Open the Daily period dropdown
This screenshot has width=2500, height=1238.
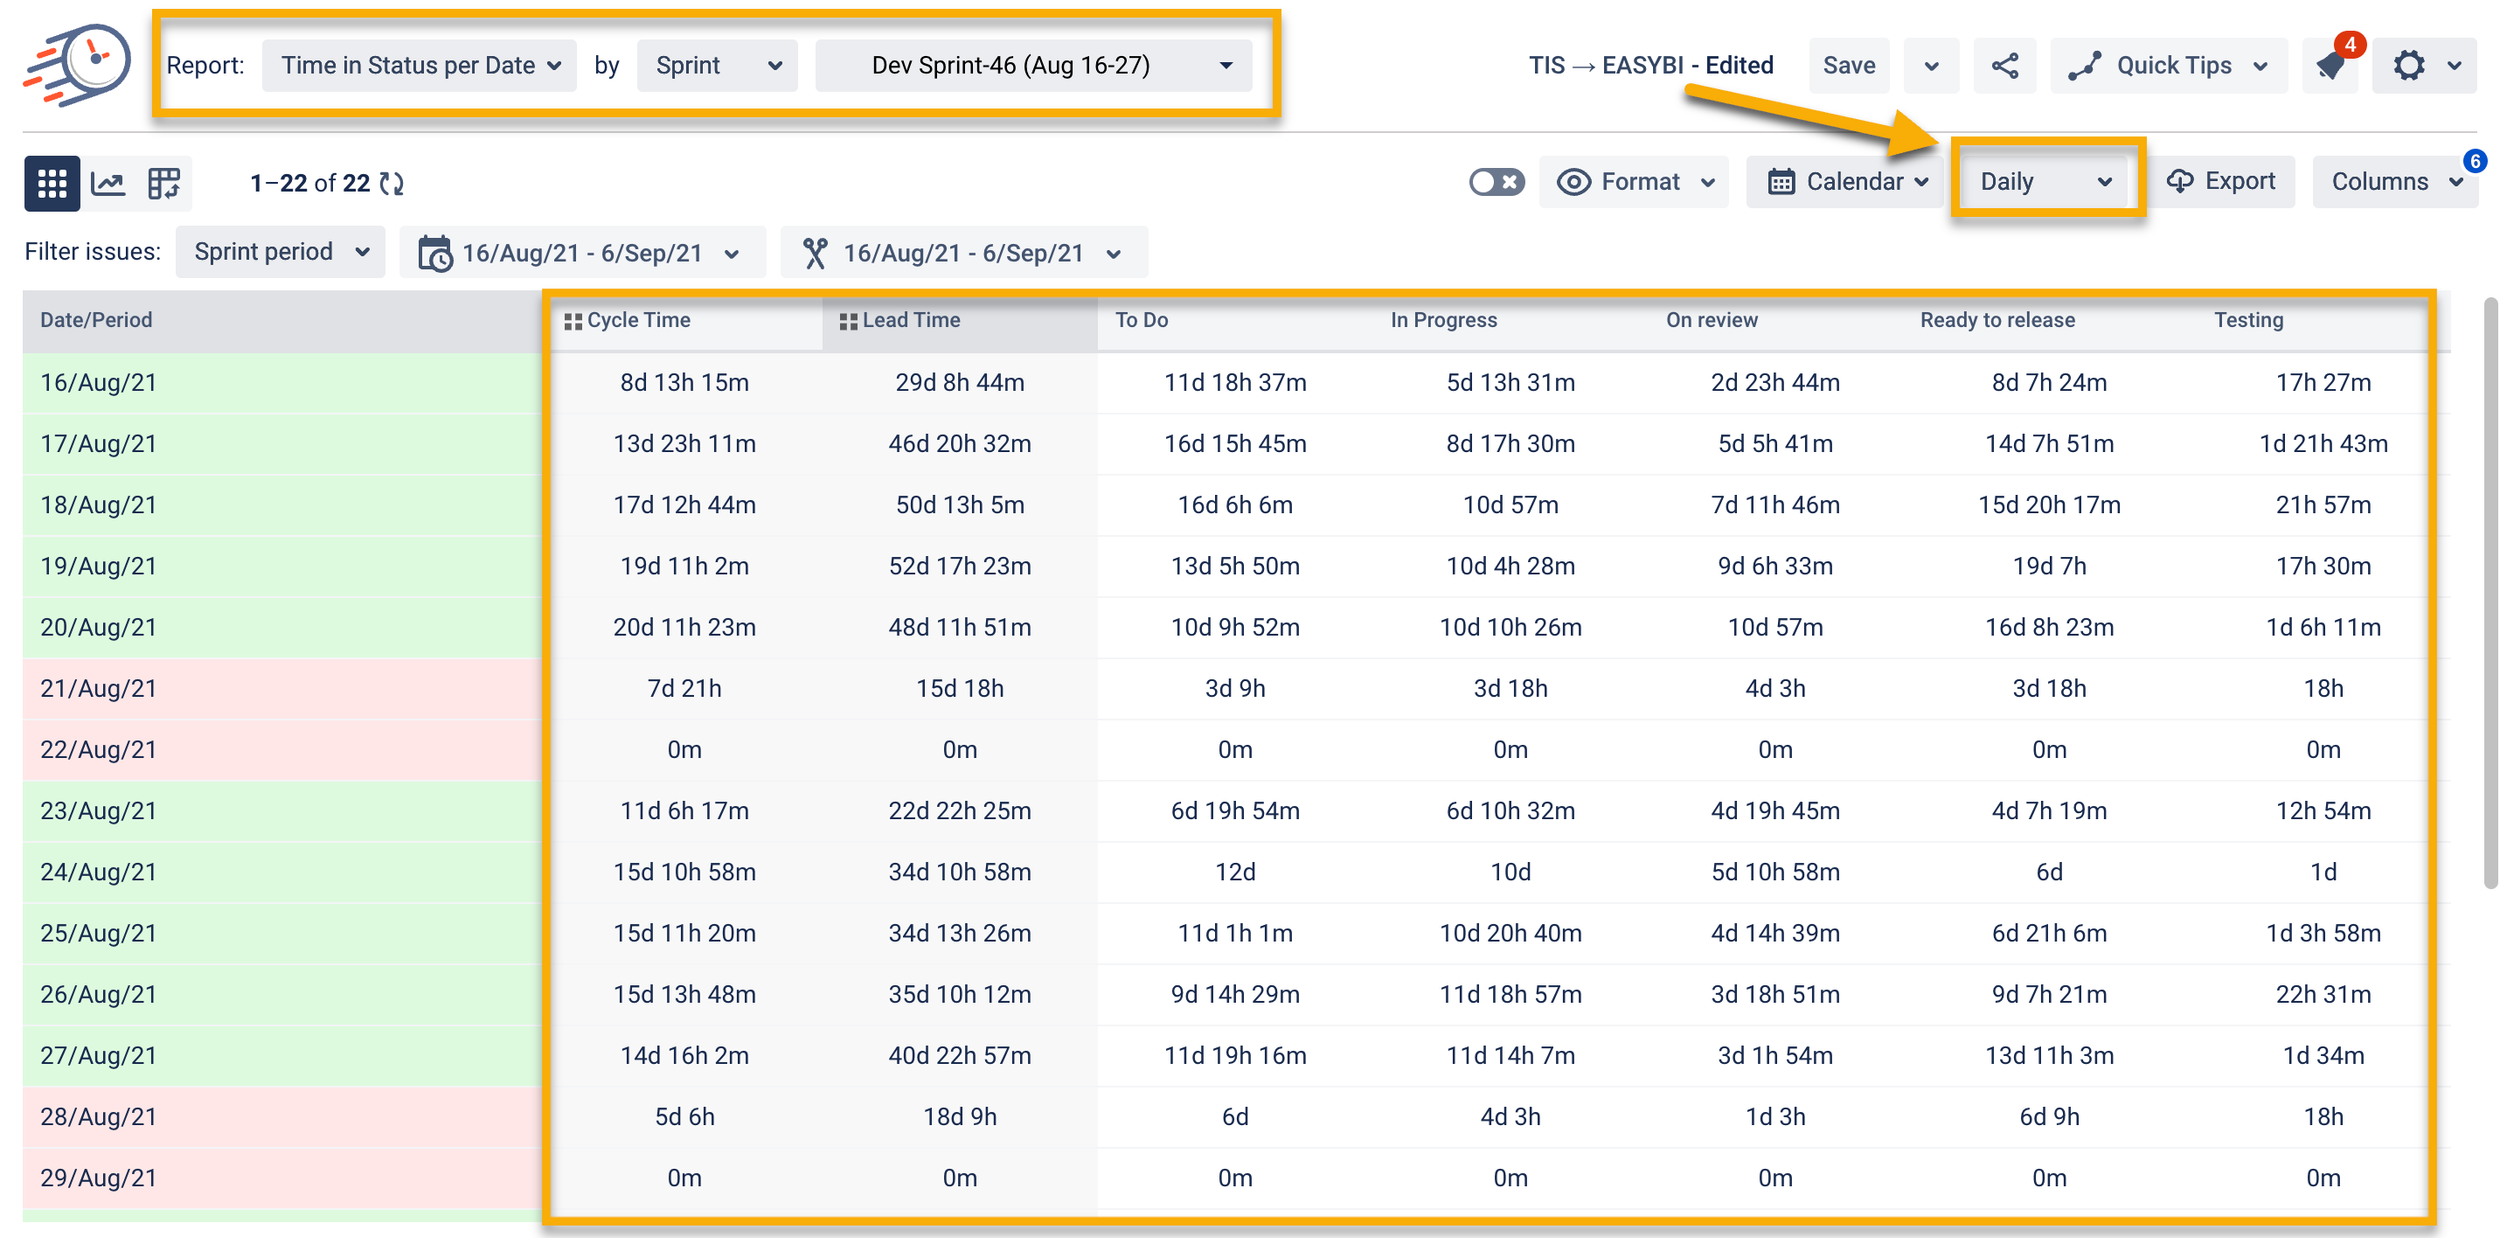click(2046, 182)
